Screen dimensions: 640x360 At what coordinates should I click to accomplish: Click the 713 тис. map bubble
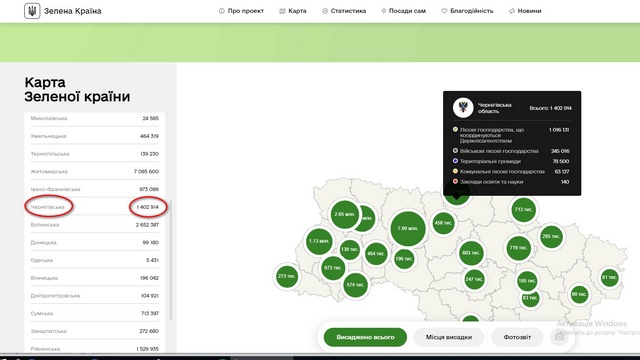click(523, 209)
